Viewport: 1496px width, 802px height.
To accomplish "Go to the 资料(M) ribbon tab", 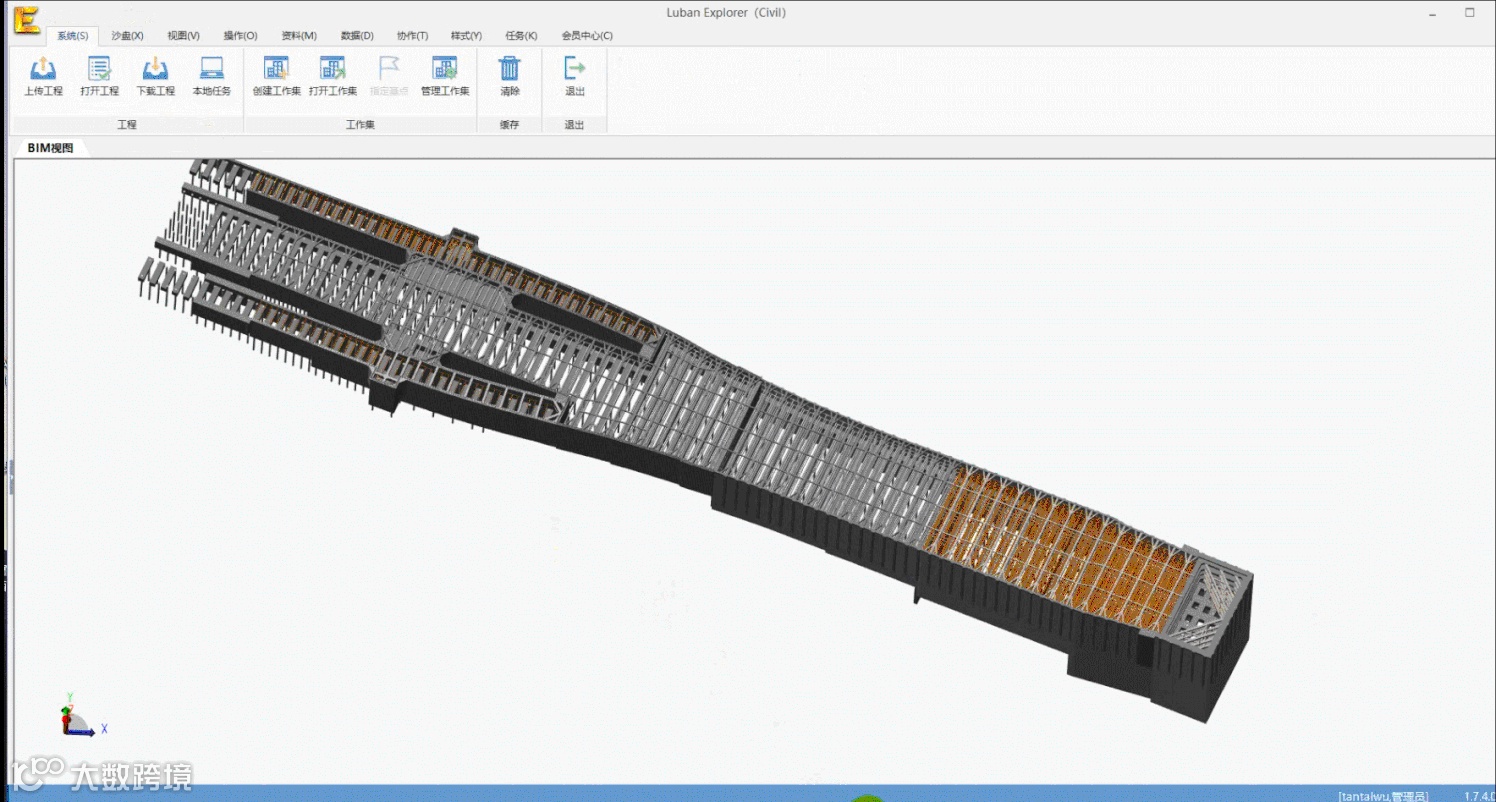I will coord(299,36).
